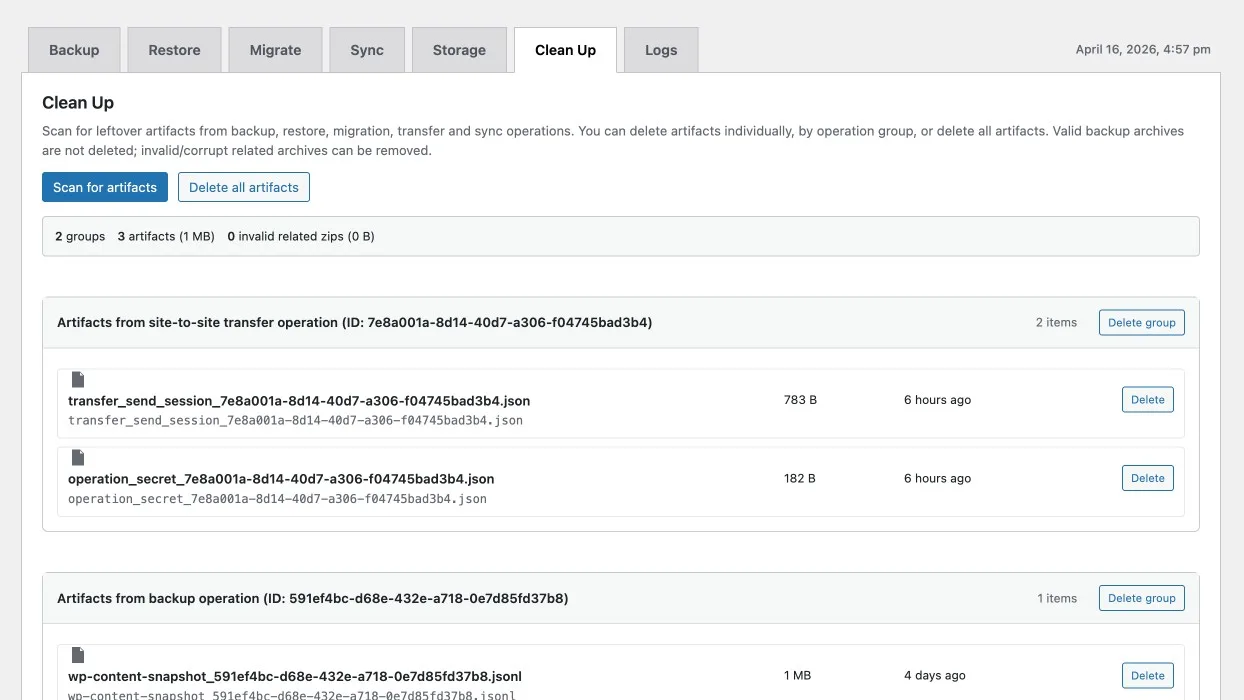Click file icon for transfer_send_session artifact
The height and width of the screenshot is (700, 1244).
pyautogui.click(x=78, y=380)
